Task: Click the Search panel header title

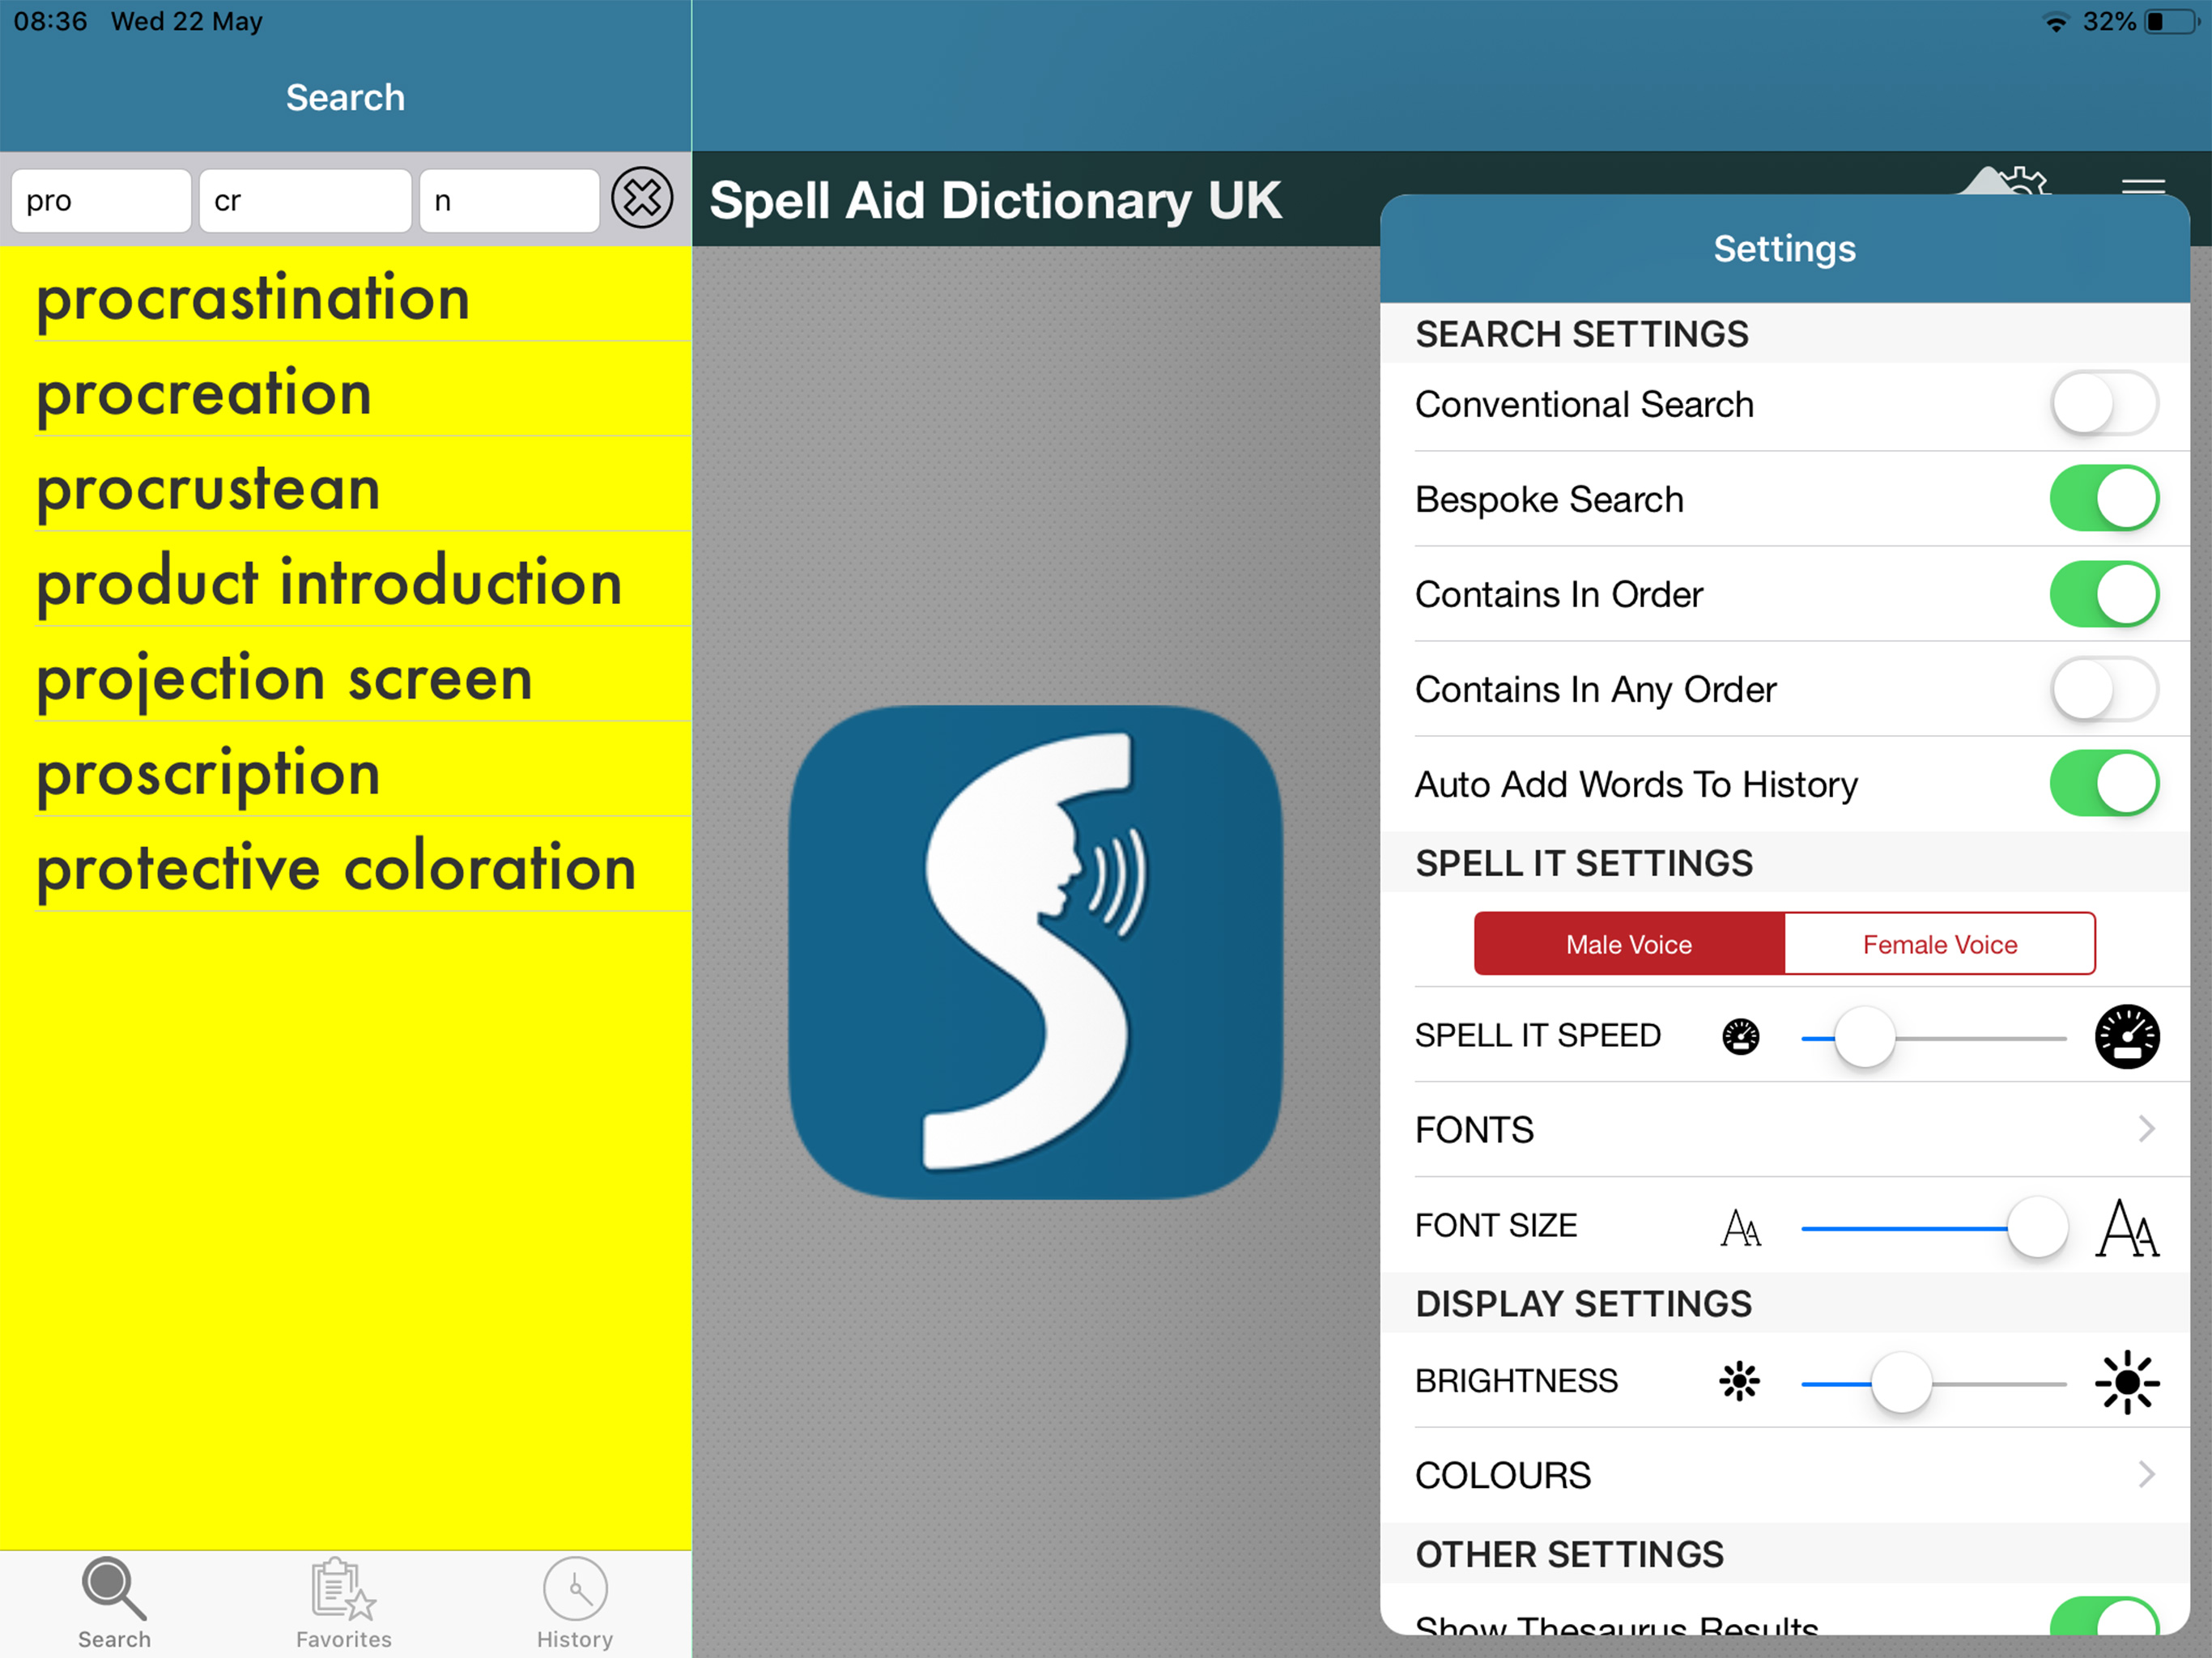Action: point(345,97)
